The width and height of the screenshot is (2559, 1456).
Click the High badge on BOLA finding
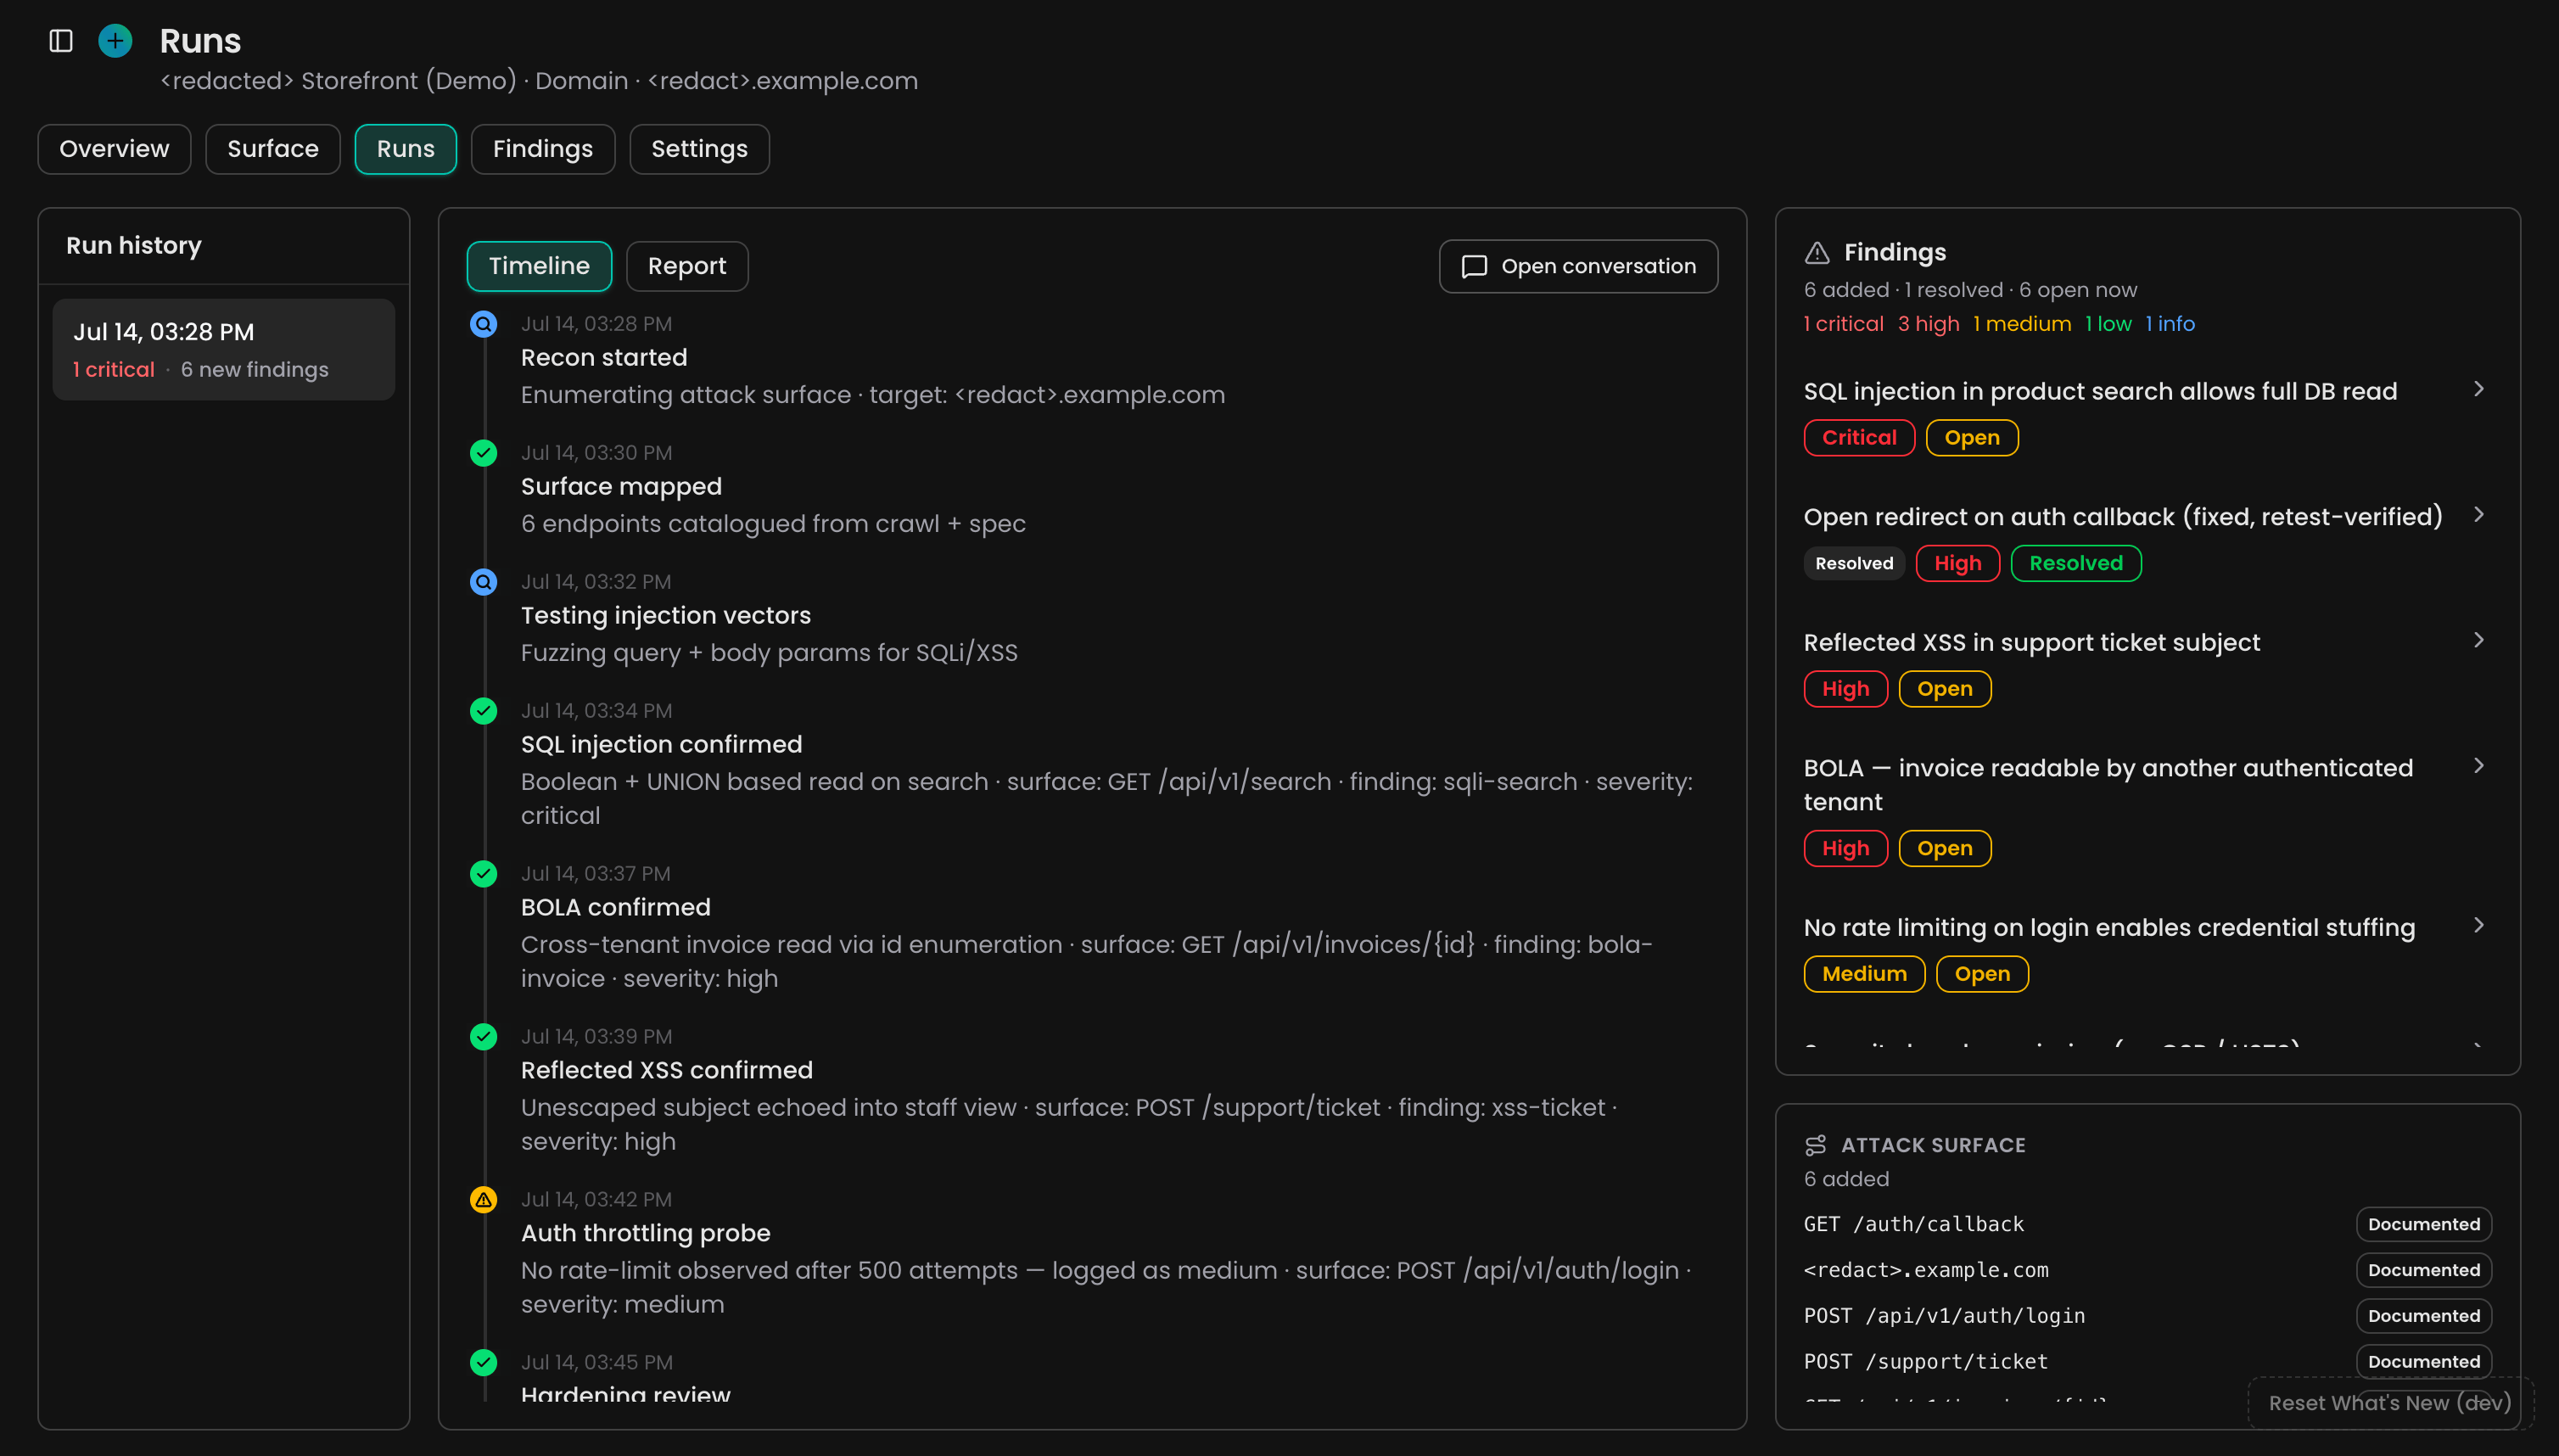pyautogui.click(x=1846, y=849)
